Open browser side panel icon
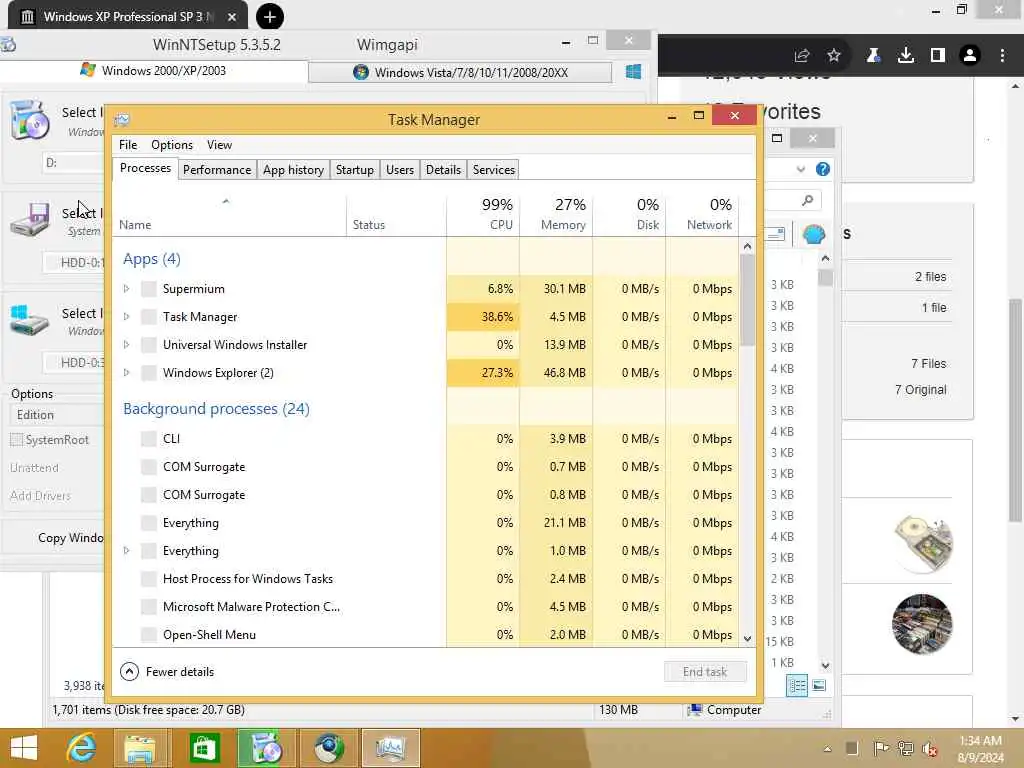The width and height of the screenshot is (1024, 768). 938,56
